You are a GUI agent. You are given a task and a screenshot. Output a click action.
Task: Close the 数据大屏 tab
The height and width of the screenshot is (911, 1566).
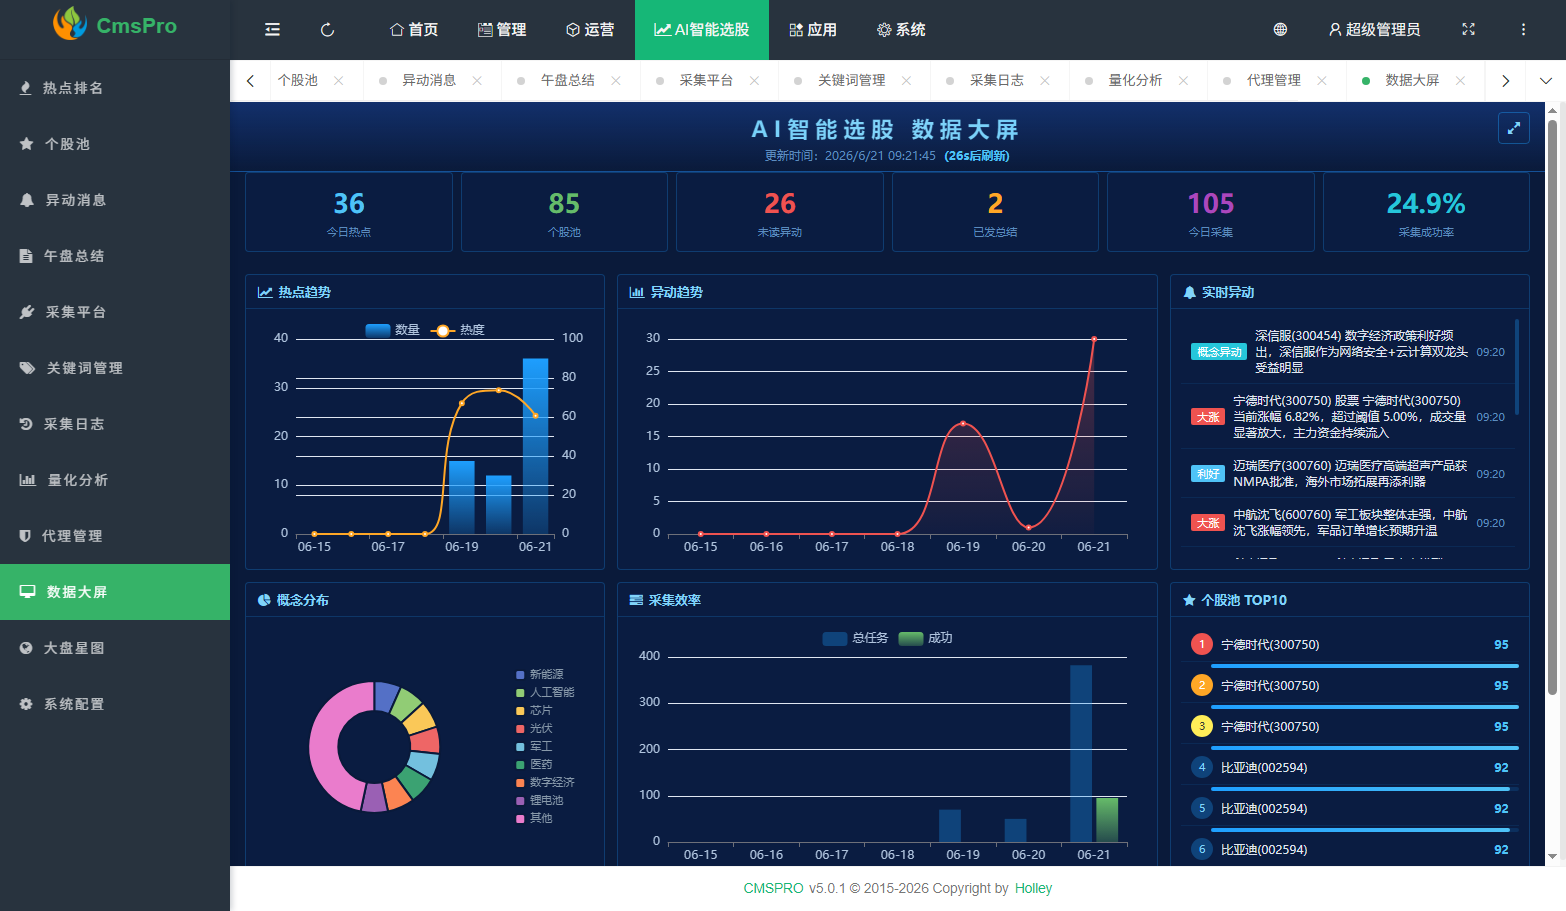(x=1460, y=81)
